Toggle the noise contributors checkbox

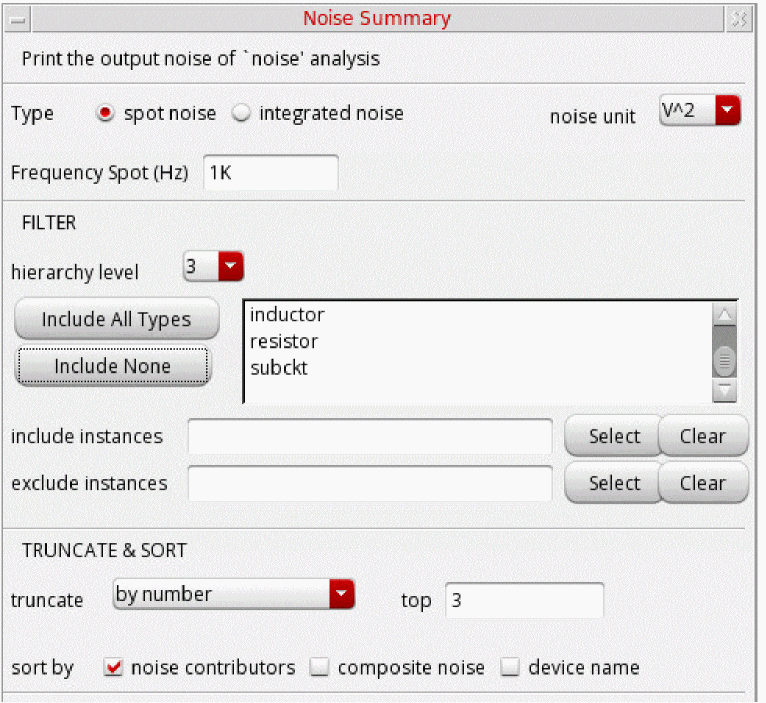click(114, 668)
